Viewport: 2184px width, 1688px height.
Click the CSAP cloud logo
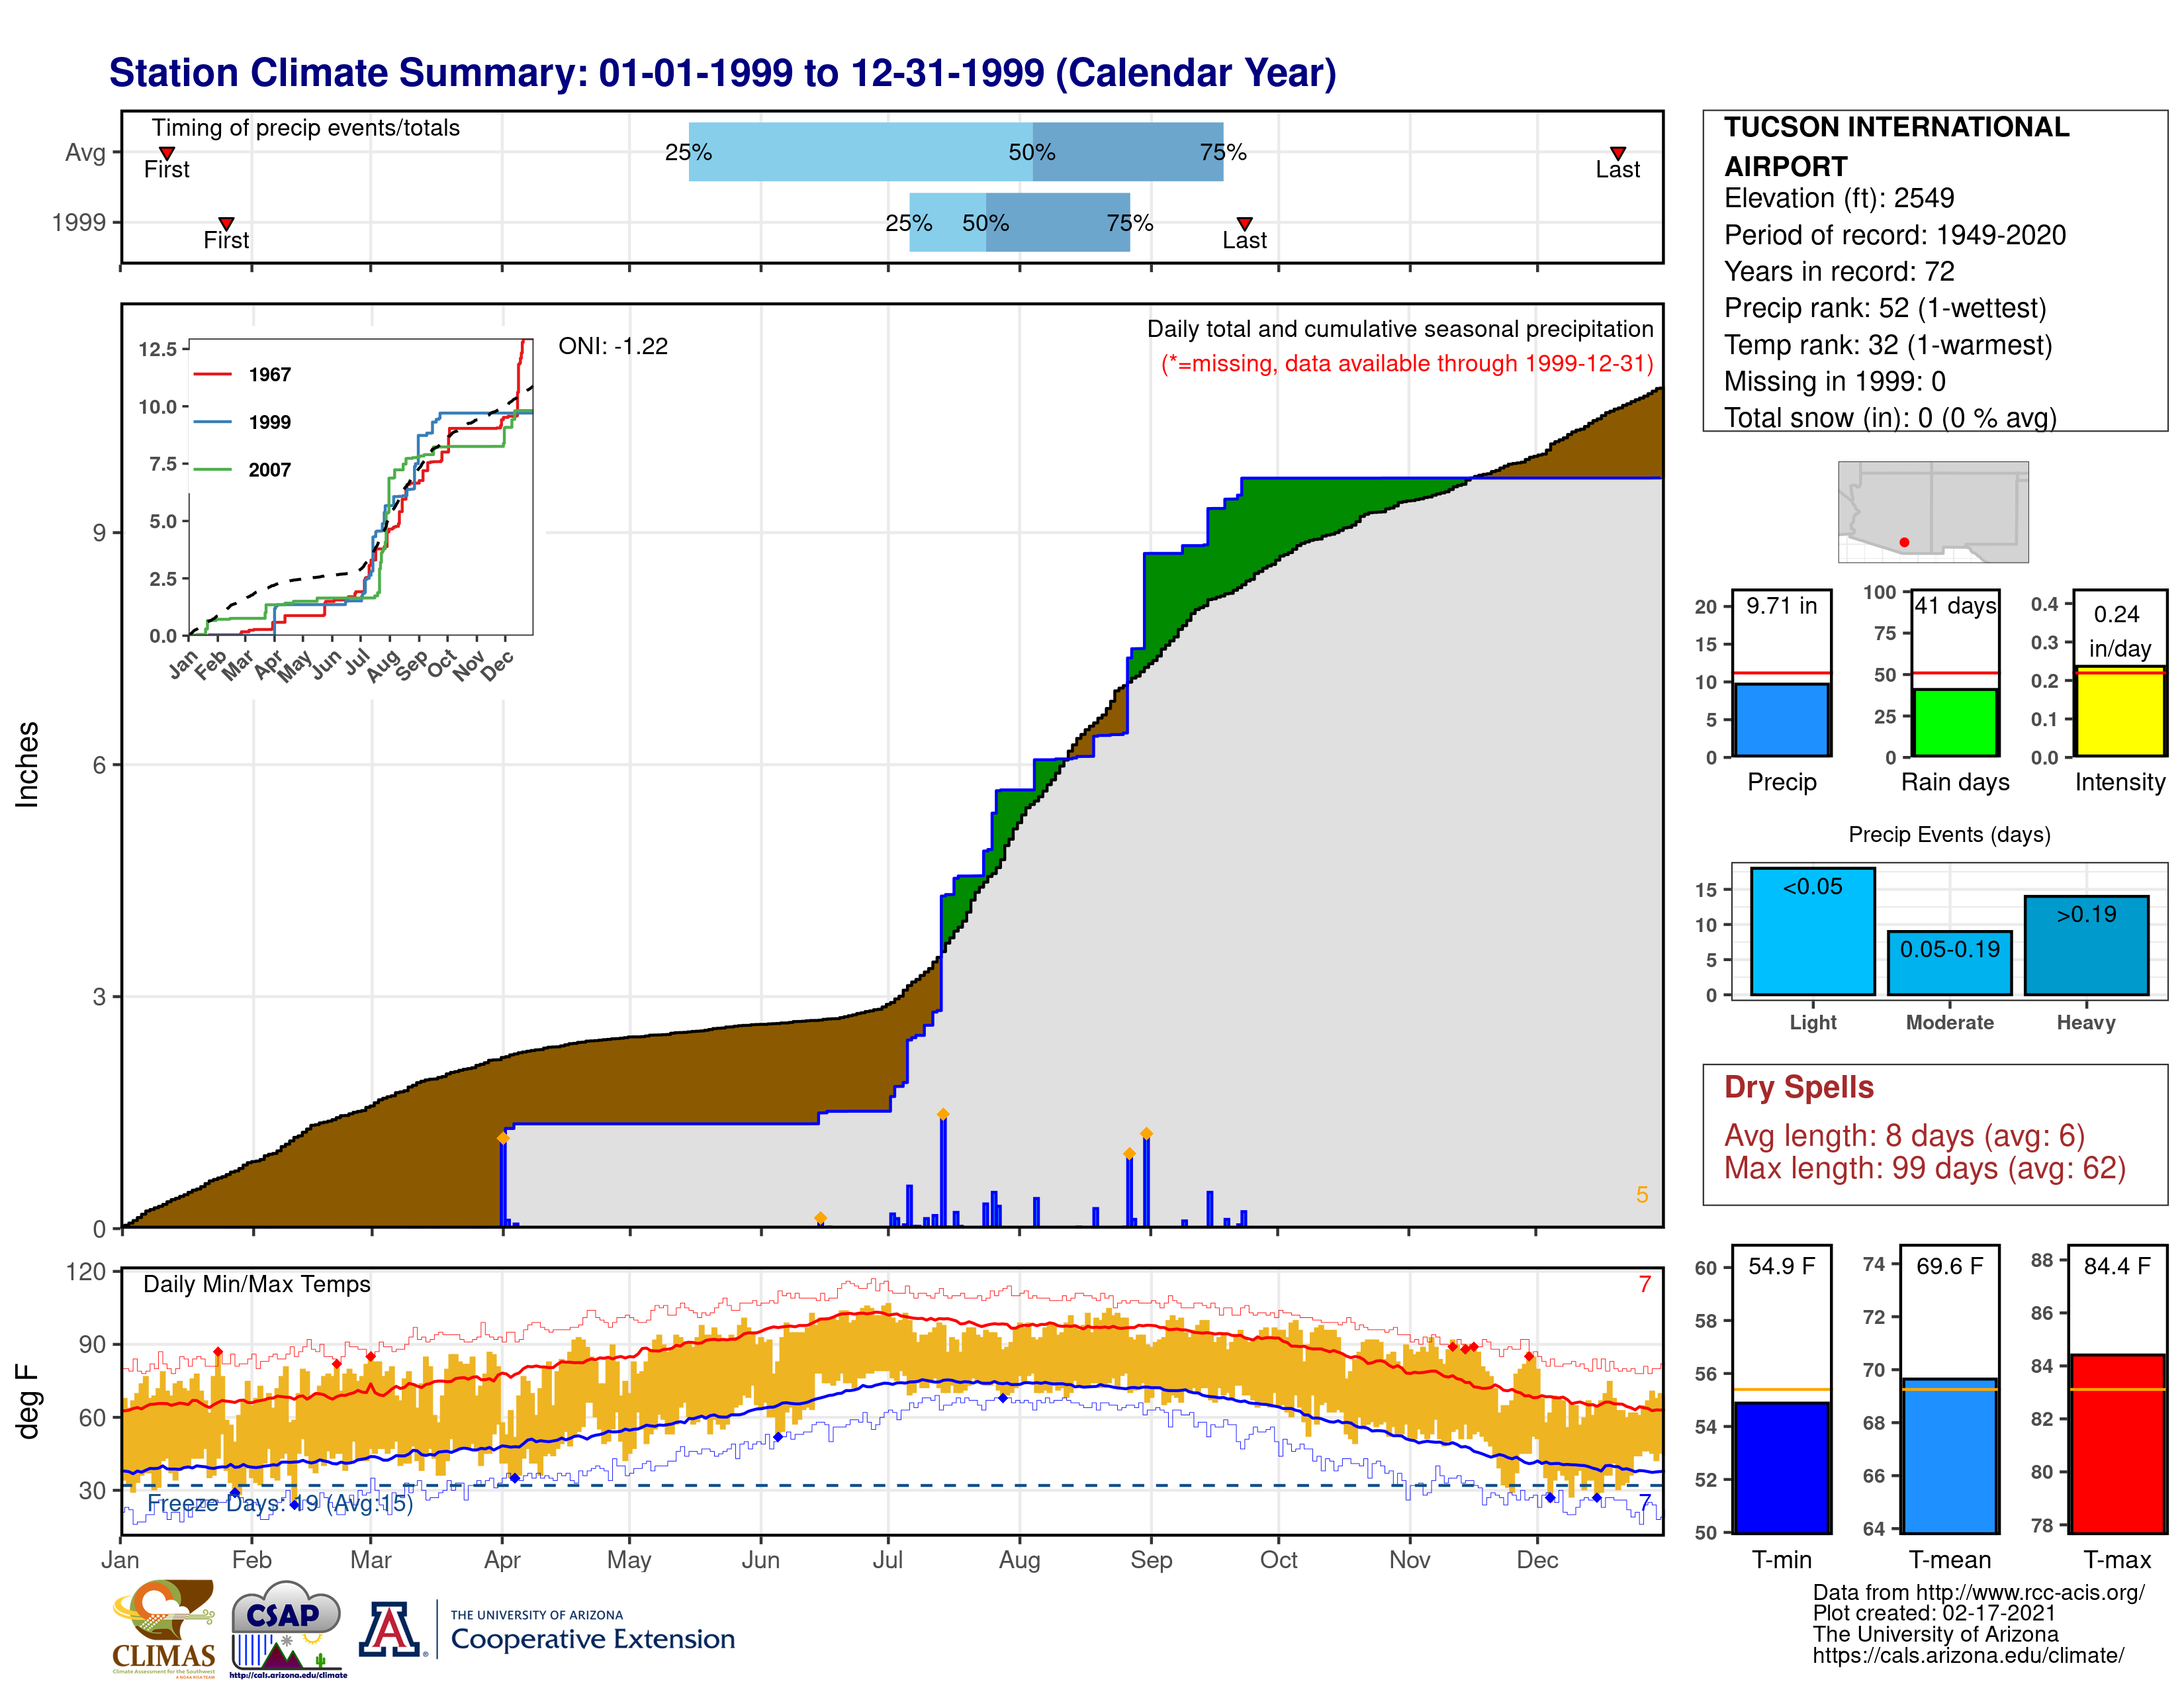click(x=288, y=1628)
